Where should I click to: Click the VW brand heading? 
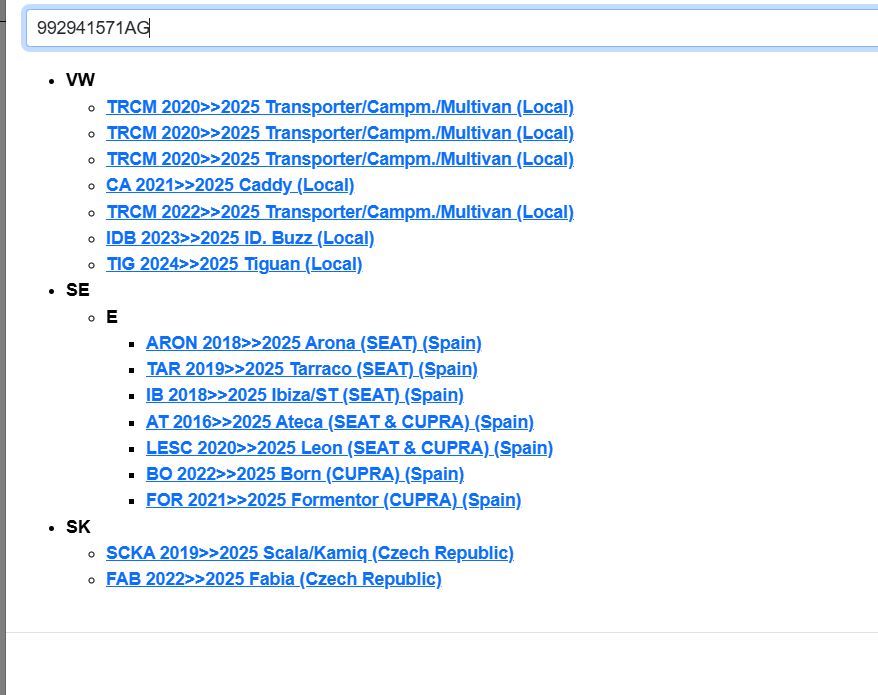[80, 80]
